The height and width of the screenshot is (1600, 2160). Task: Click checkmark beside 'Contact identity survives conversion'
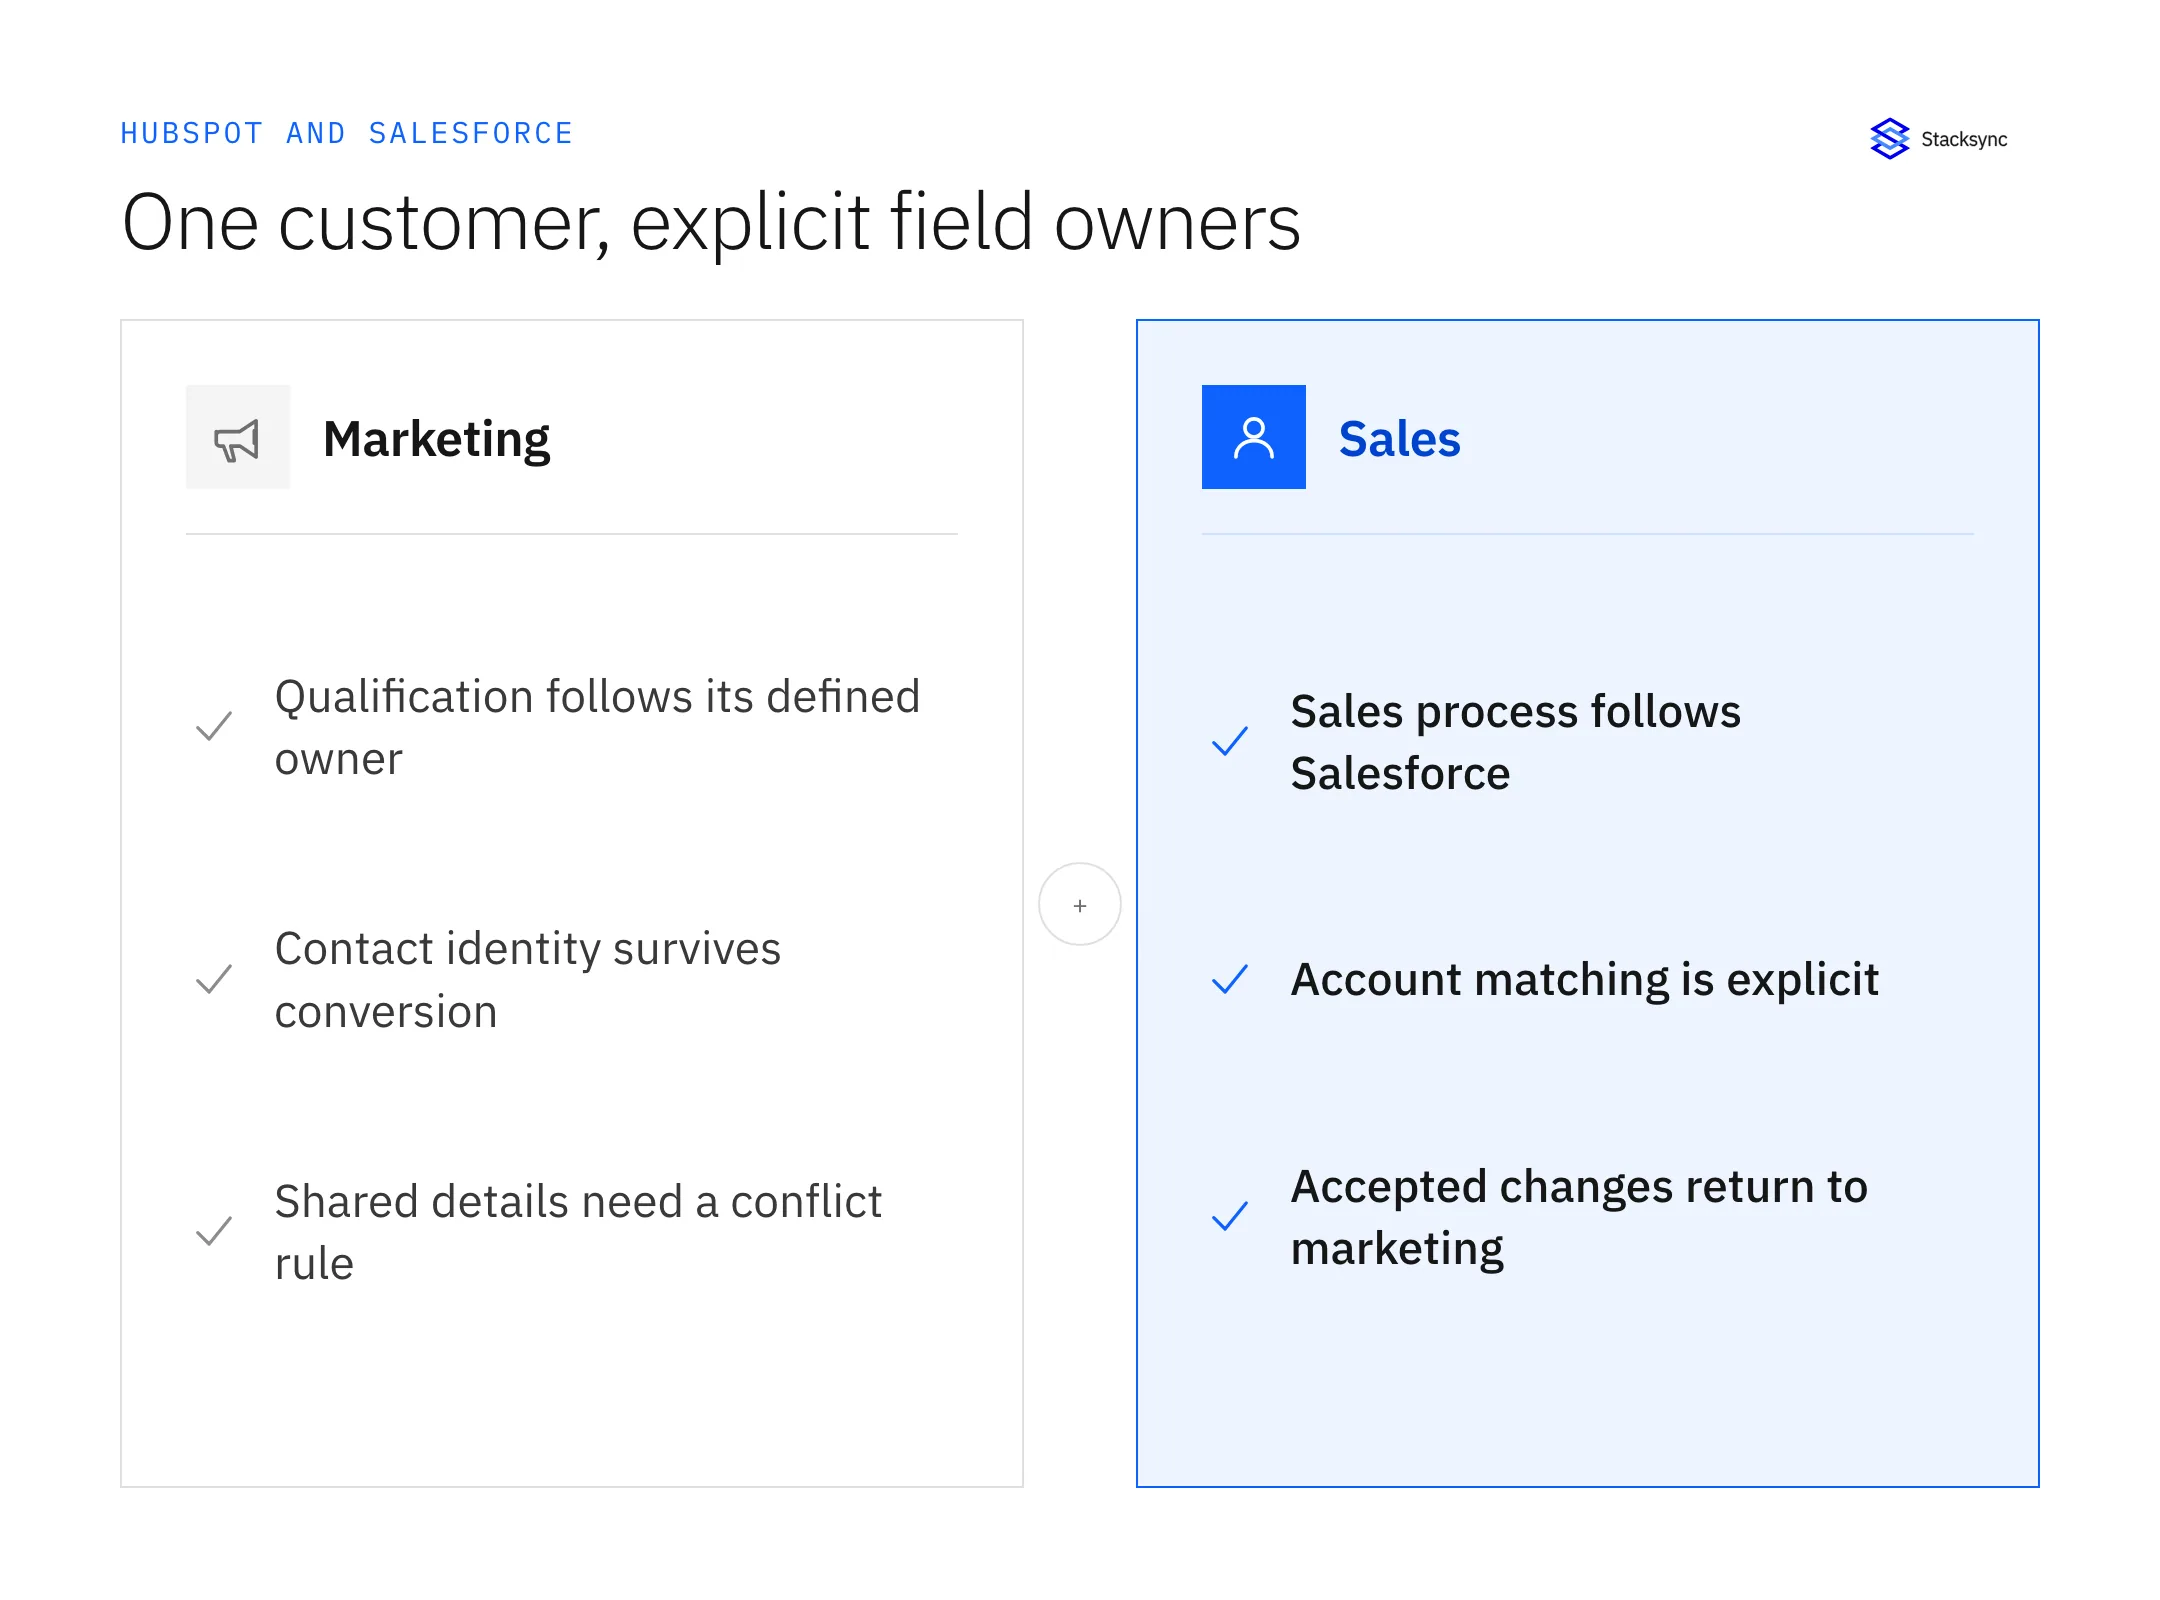[x=214, y=979]
